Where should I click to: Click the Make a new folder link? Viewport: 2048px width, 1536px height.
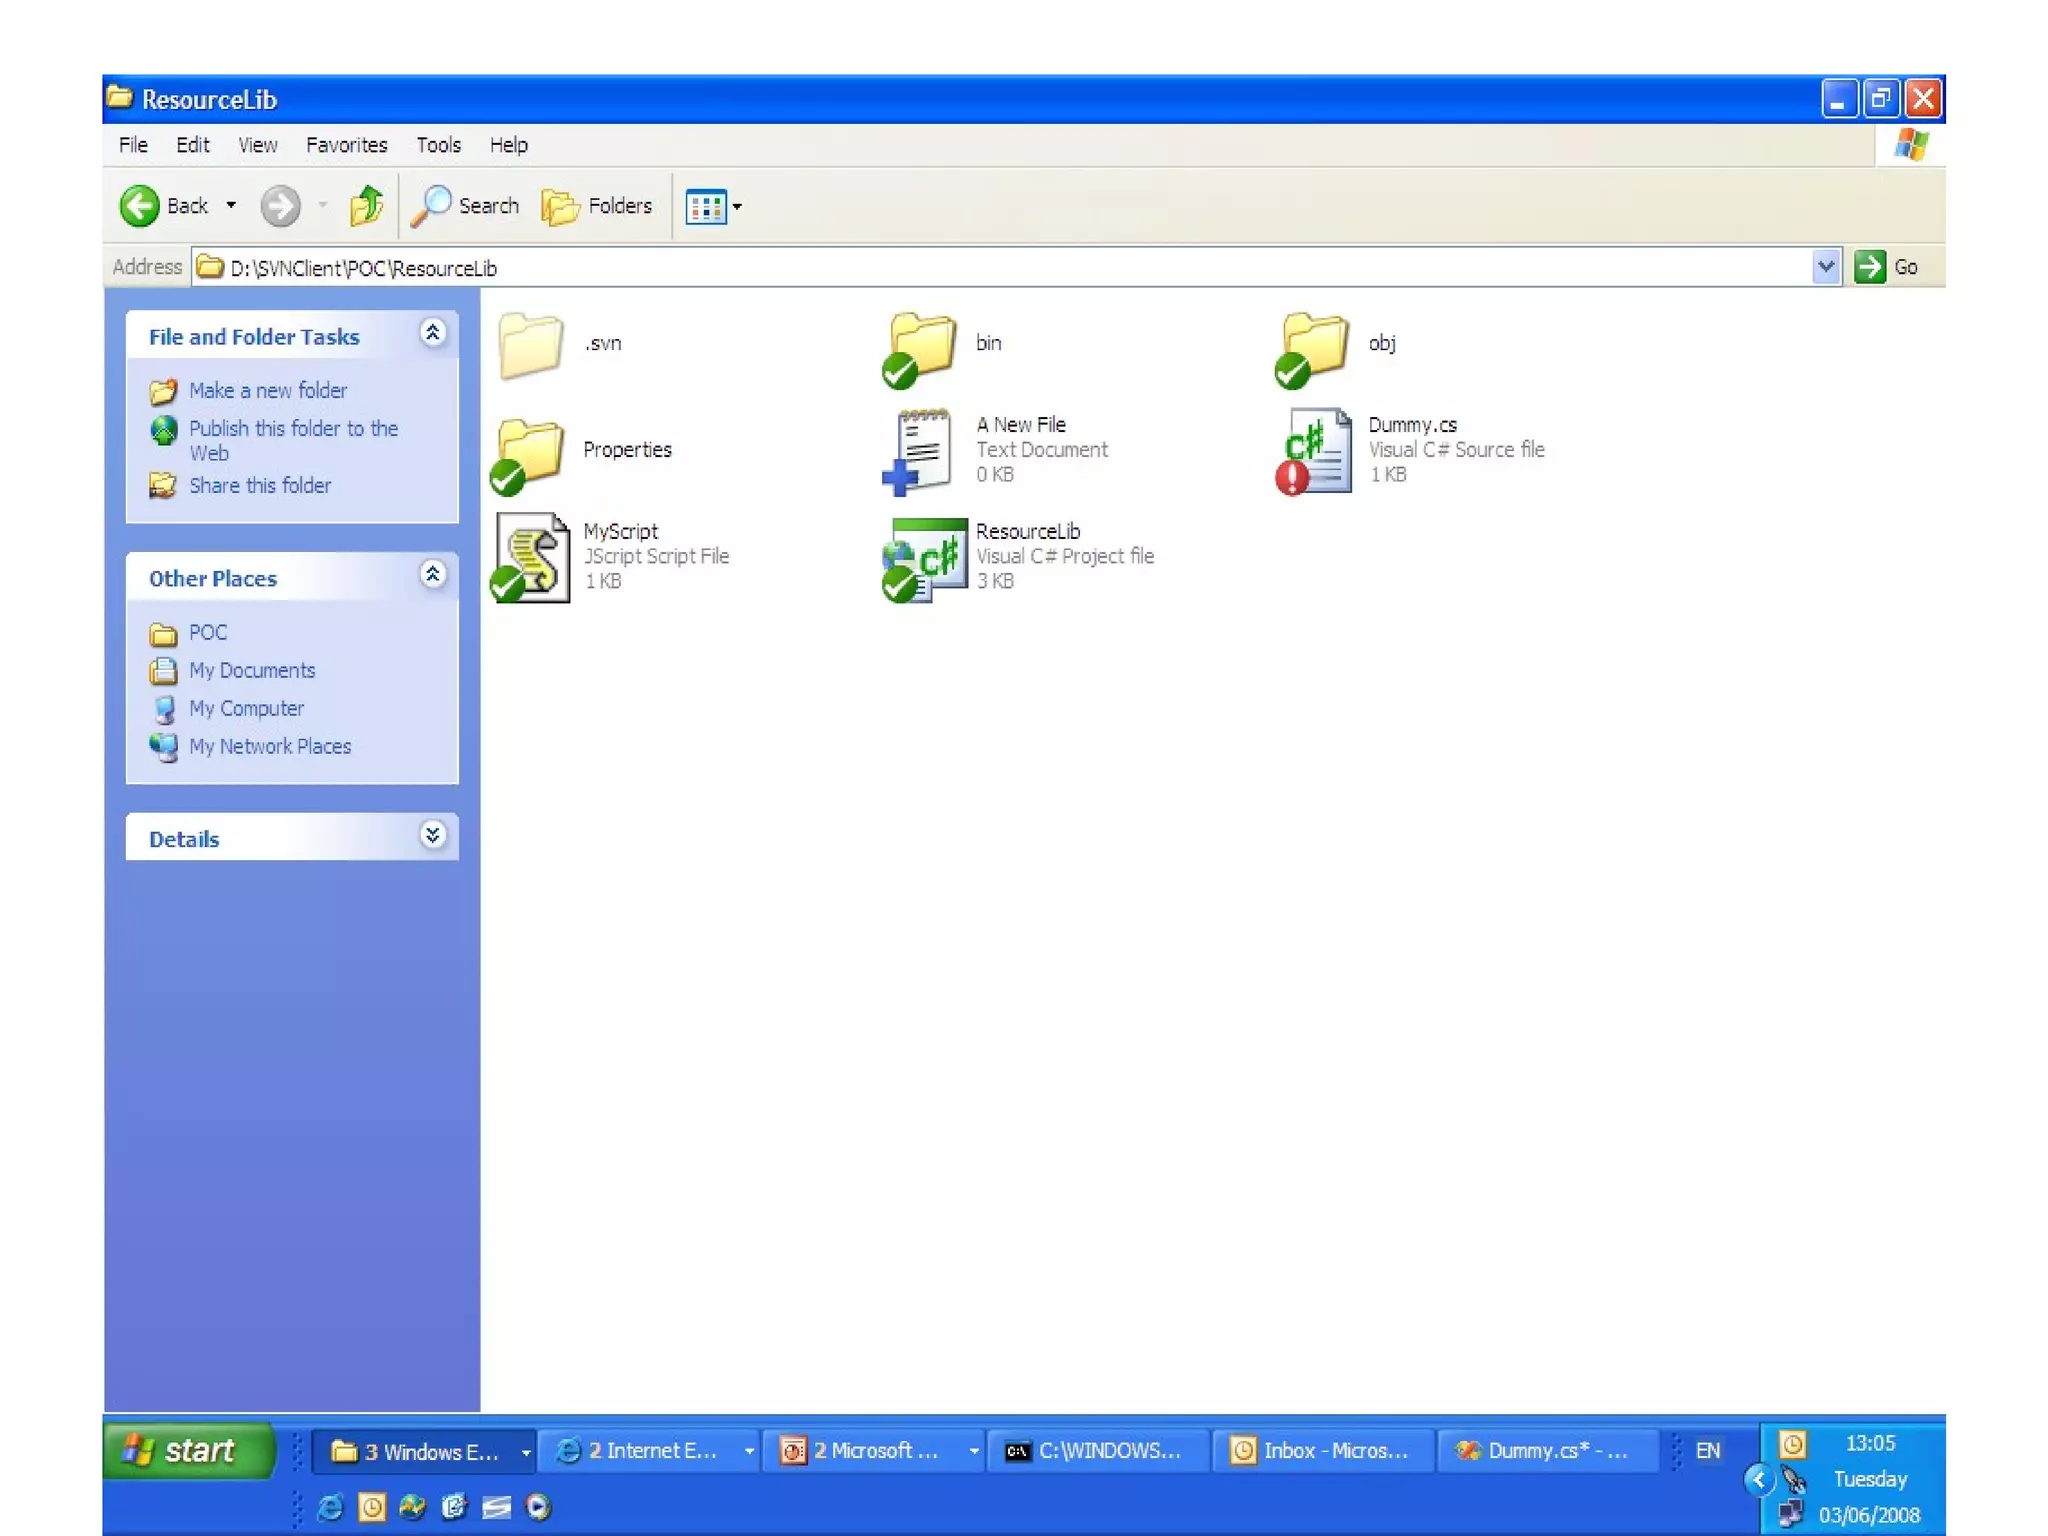tap(267, 391)
